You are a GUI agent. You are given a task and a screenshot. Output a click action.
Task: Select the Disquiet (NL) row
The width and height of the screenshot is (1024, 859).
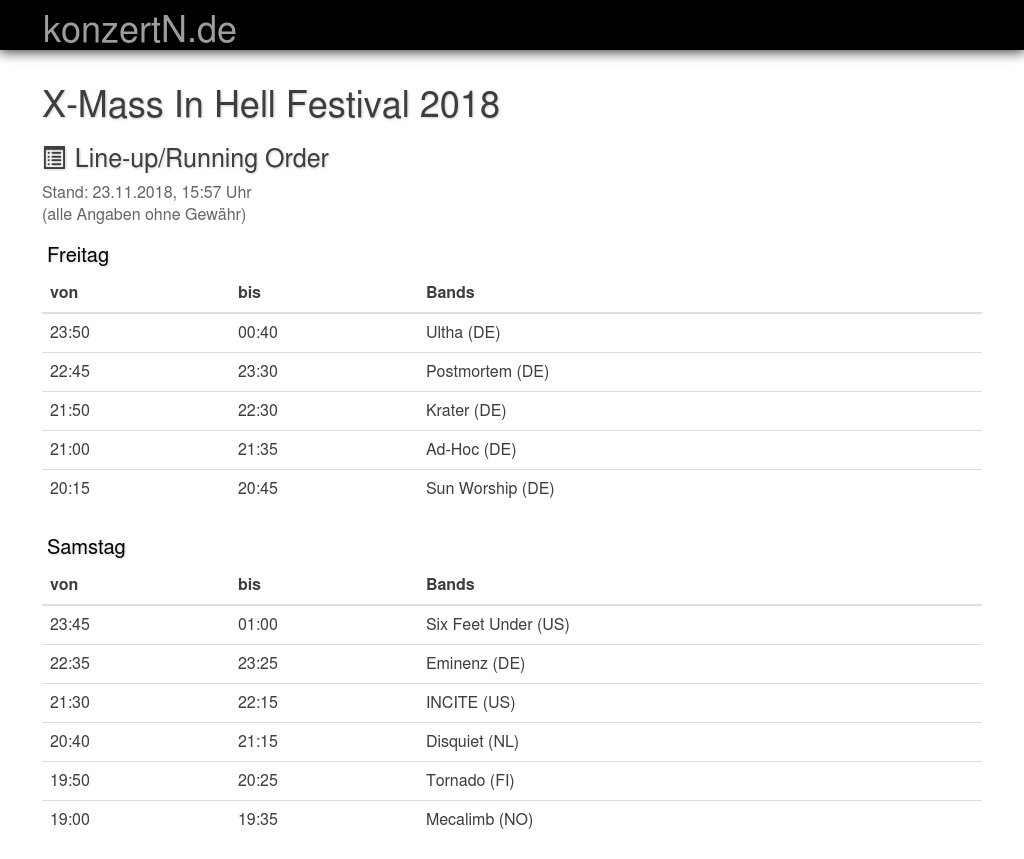coord(472,742)
